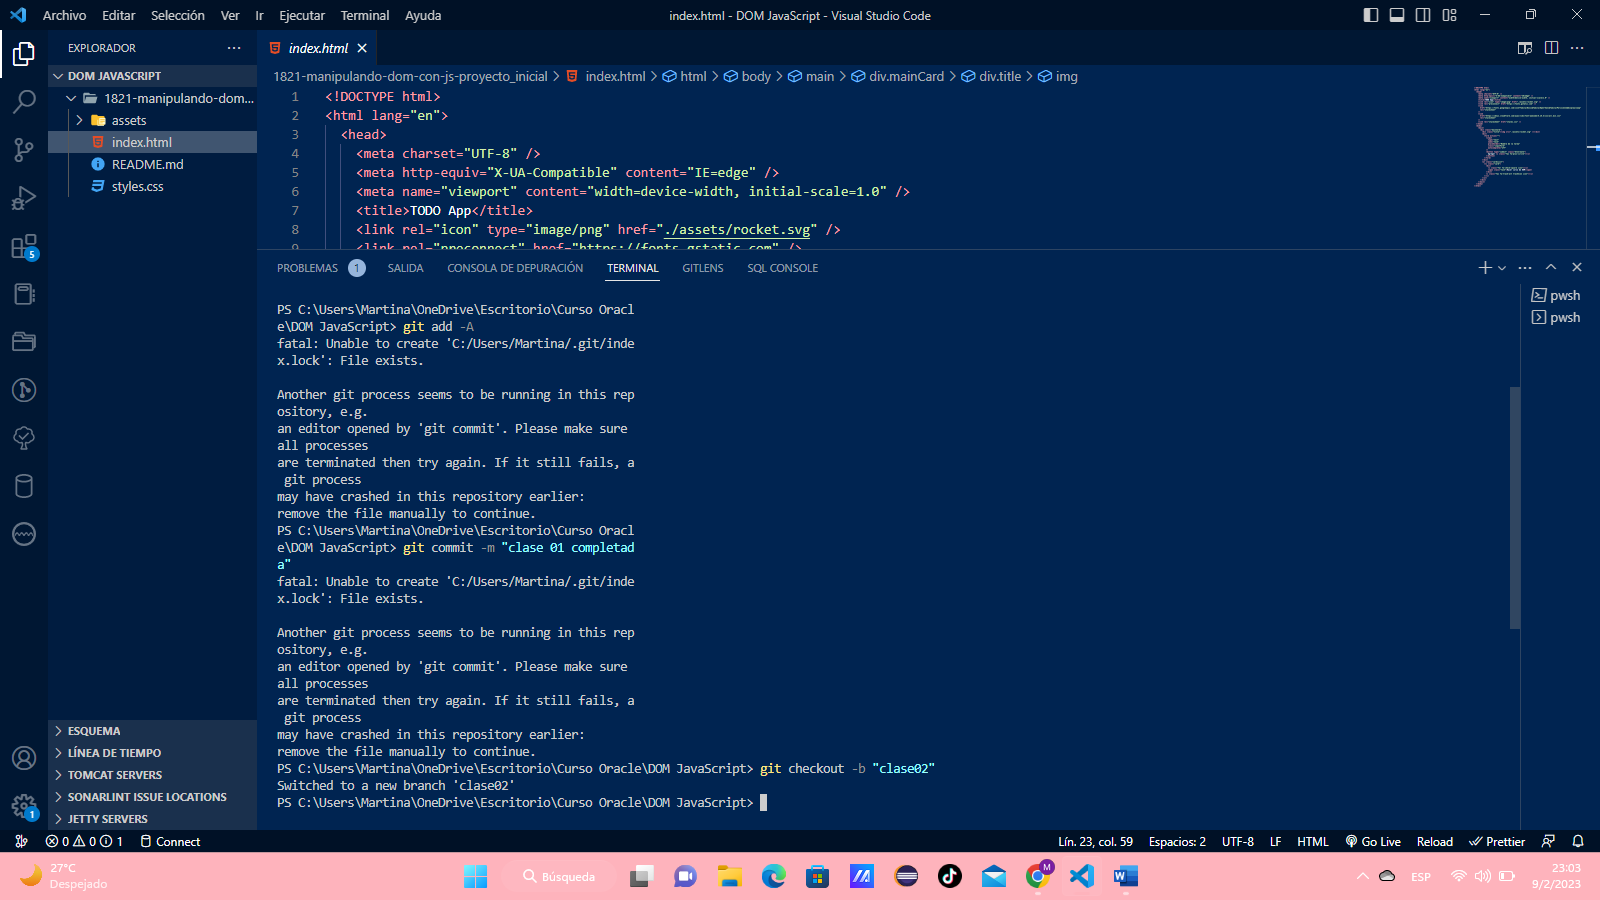Expand the ESQUEMA section

[x=152, y=731]
